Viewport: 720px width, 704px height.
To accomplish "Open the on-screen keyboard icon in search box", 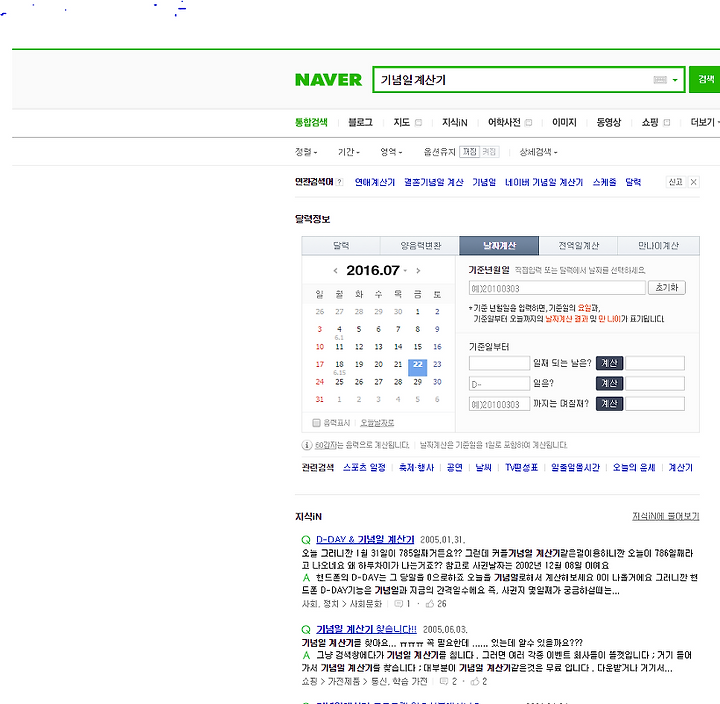I will 660,80.
